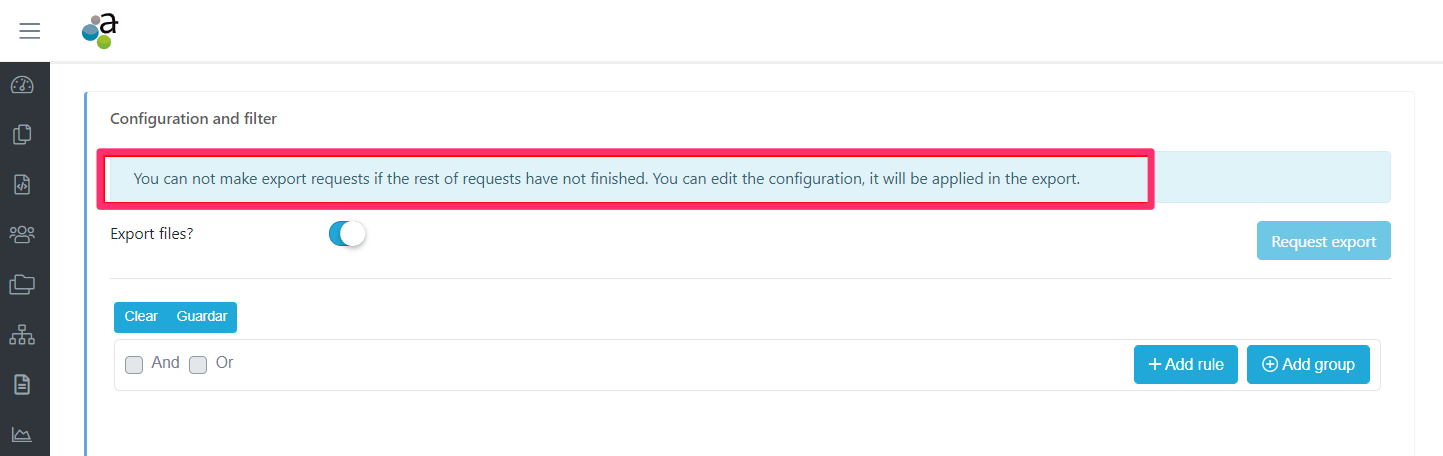Click the app logo
The image size is (1443, 456).
(x=100, y=31)
